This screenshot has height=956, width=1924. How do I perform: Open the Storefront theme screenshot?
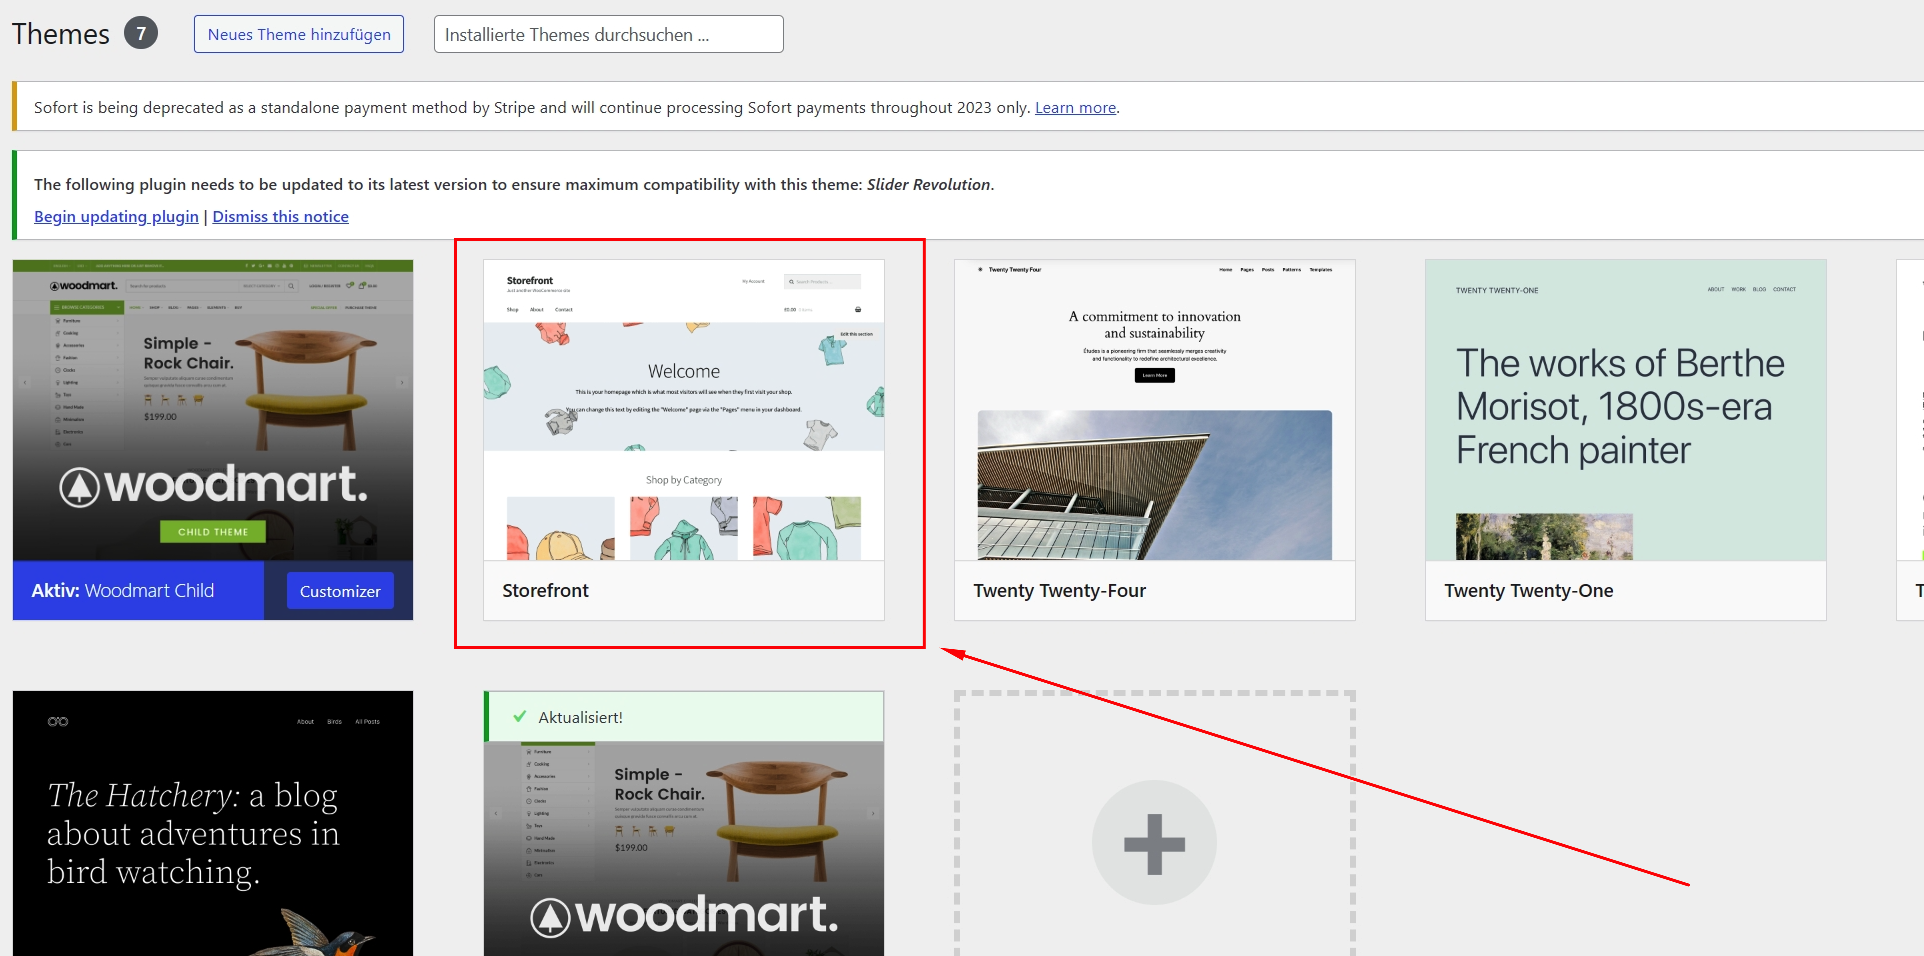[684, 410]
